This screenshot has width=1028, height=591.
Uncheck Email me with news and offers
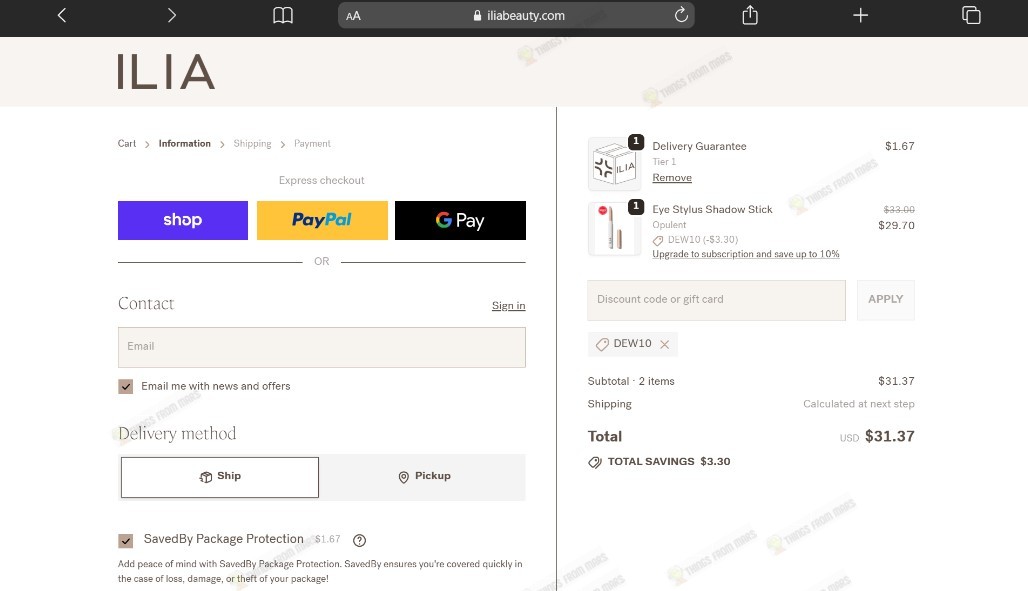pos(126,386)
